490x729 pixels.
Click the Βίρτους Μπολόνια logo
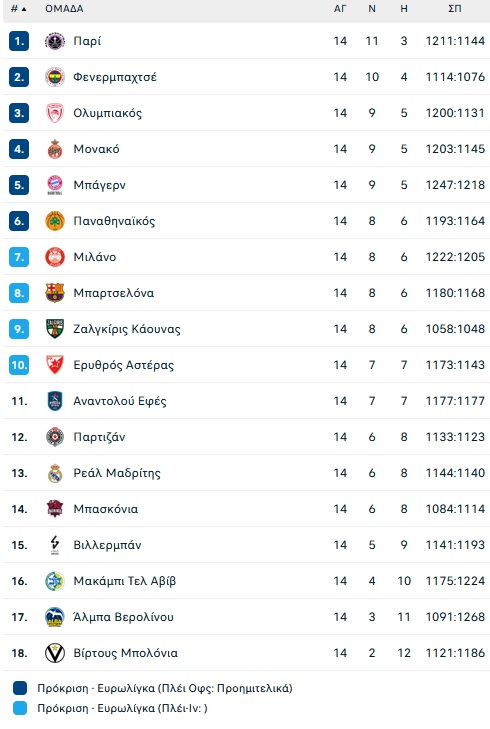click(x=55, y=653)
